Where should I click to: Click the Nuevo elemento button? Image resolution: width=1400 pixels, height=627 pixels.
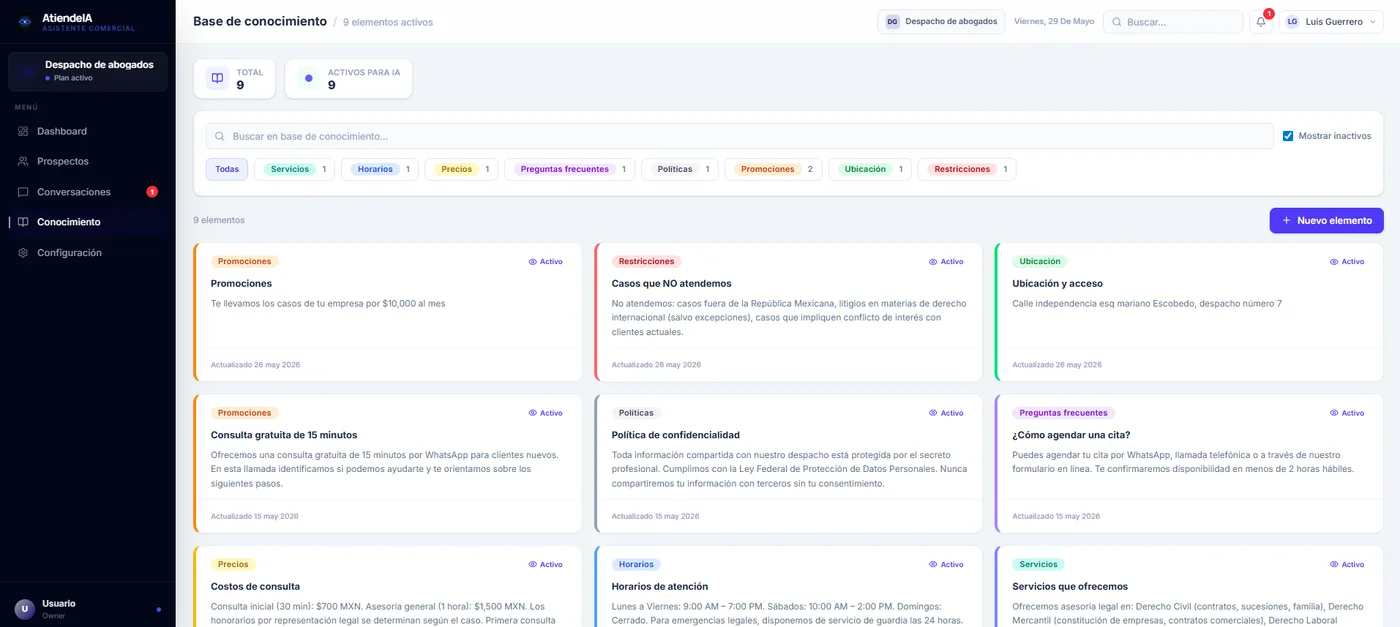pyautogui.click(x=1327, y=220)
